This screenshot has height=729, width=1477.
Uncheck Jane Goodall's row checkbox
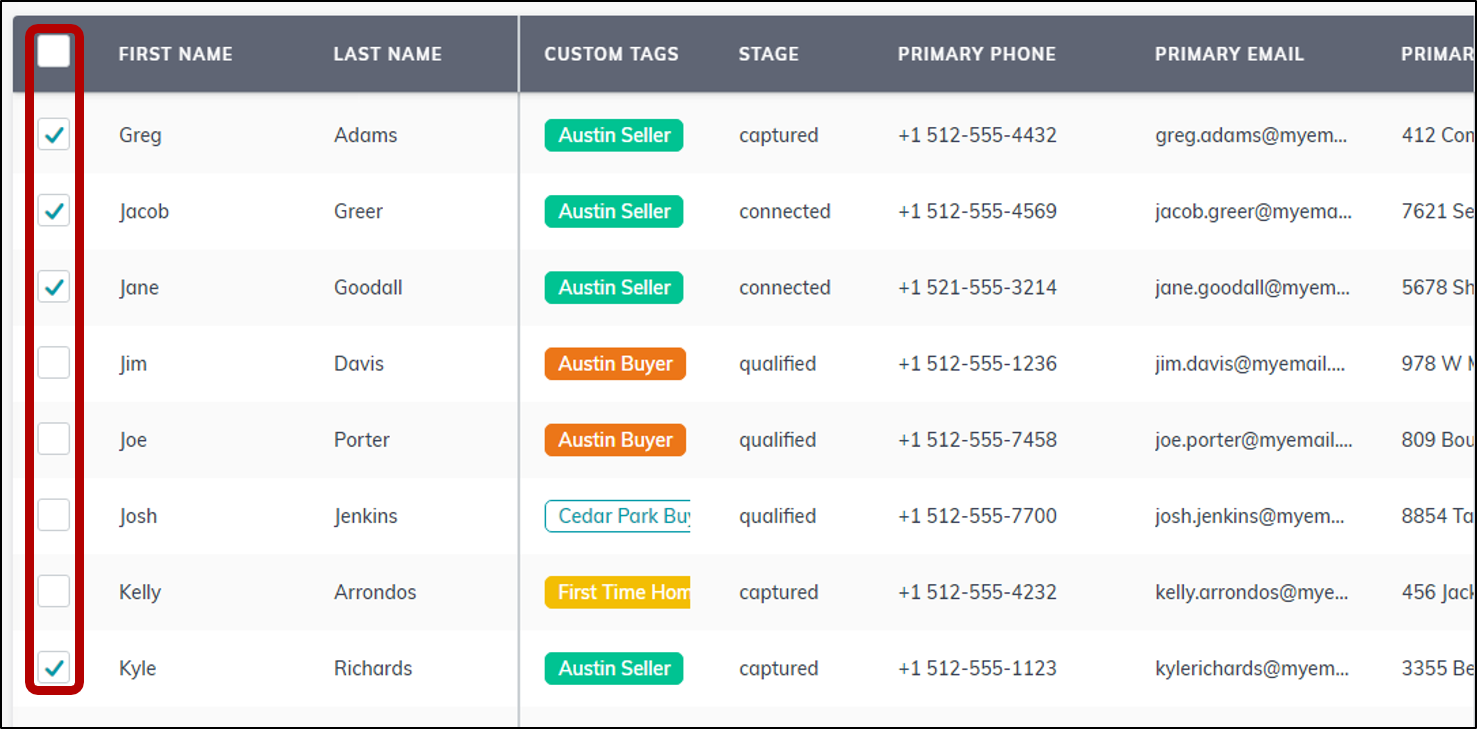(x=53, y=286)
